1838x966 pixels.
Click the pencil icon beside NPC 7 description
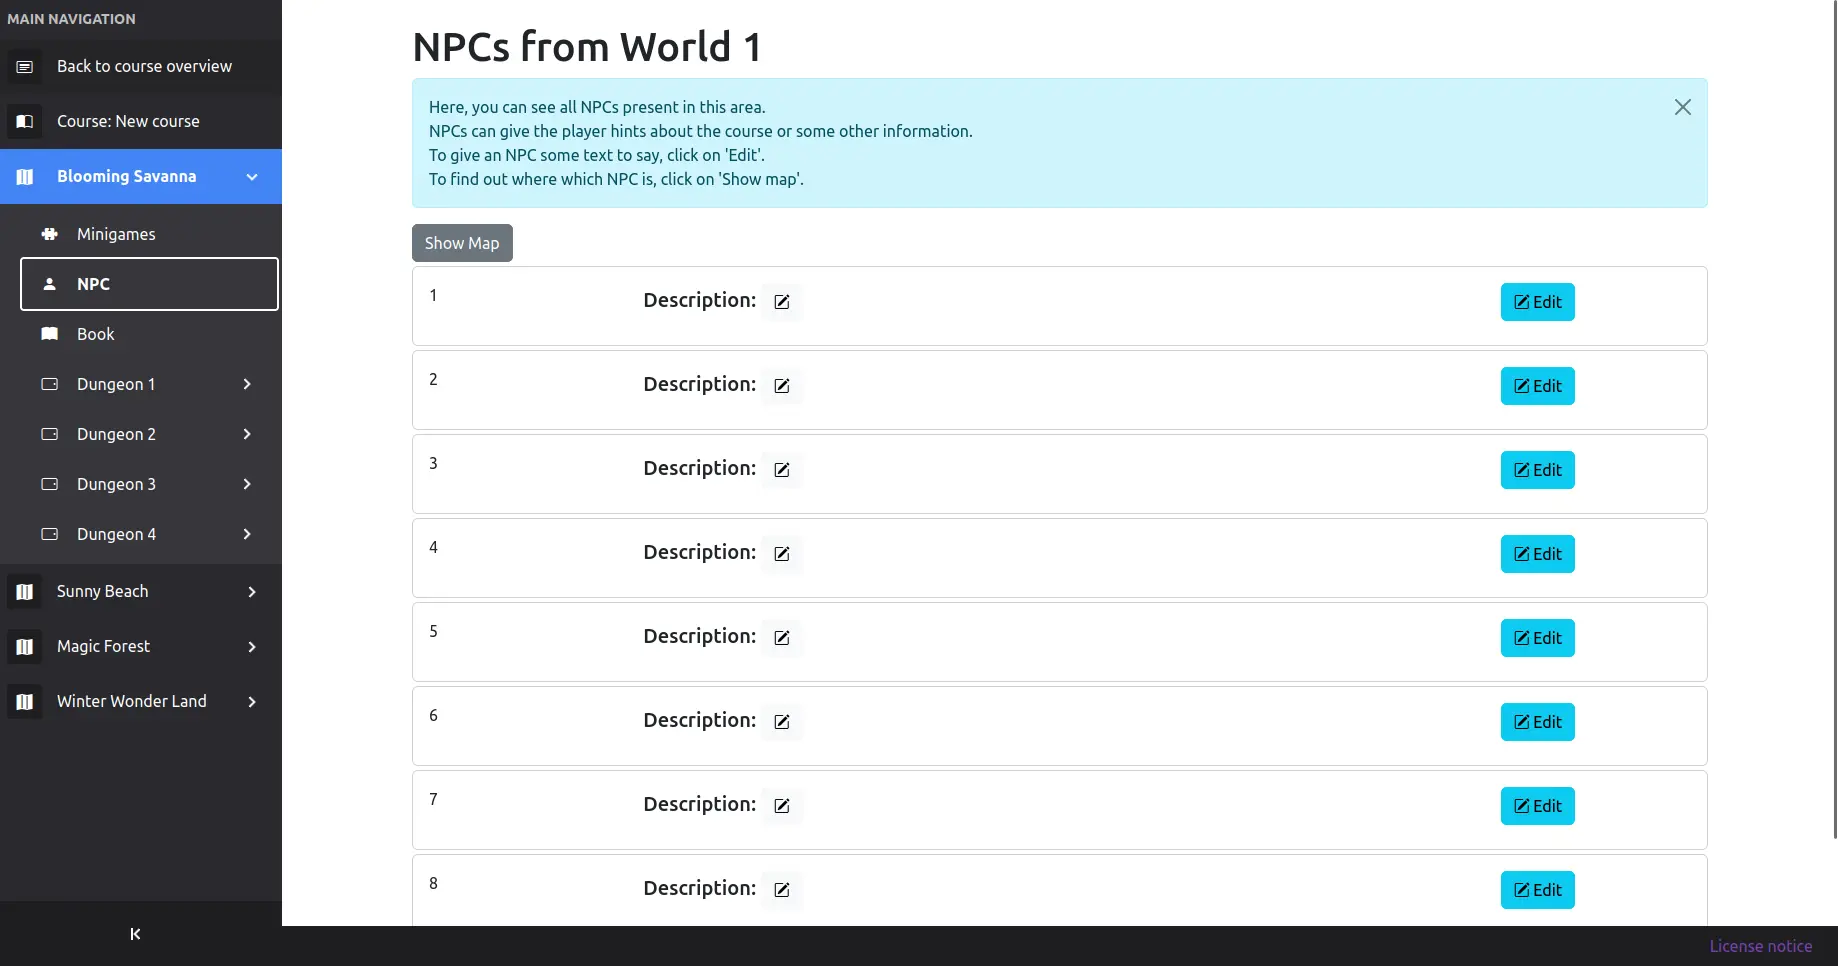782,806
